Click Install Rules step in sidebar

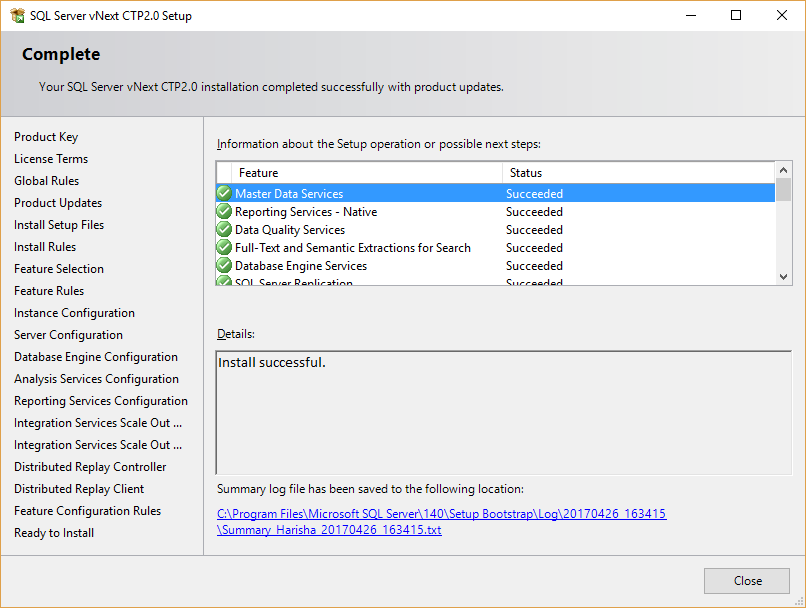tap(45, 247)
